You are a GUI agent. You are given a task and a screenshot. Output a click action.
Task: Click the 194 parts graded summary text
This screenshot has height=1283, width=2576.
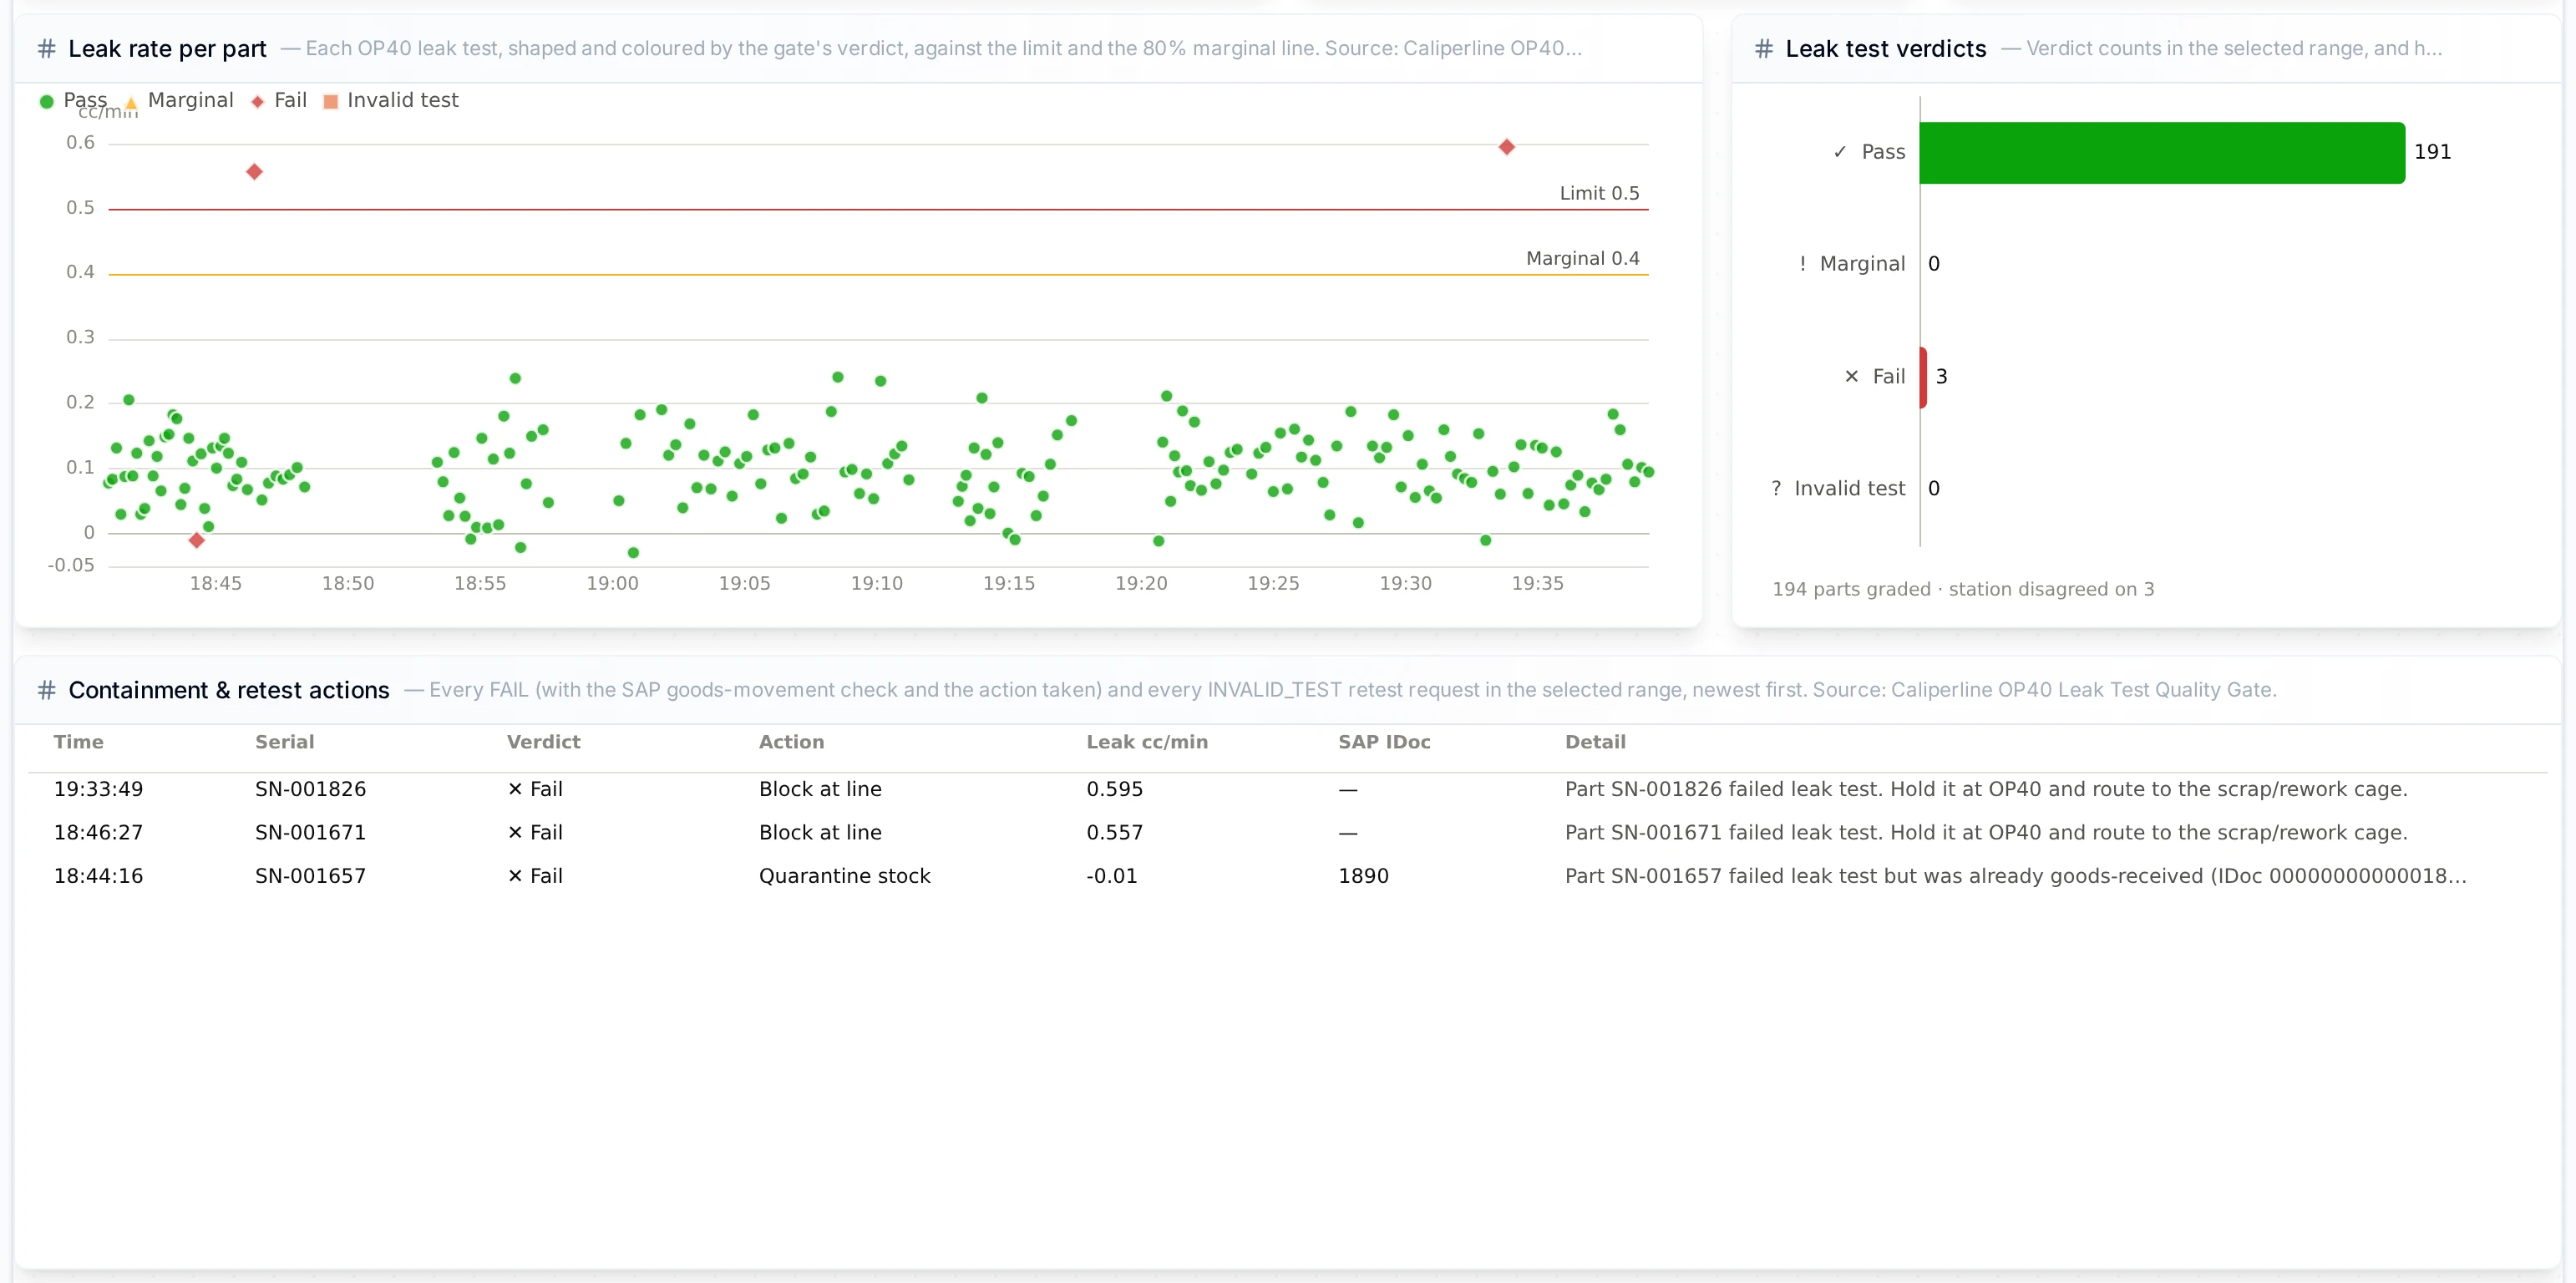[x=1963, y=590]
